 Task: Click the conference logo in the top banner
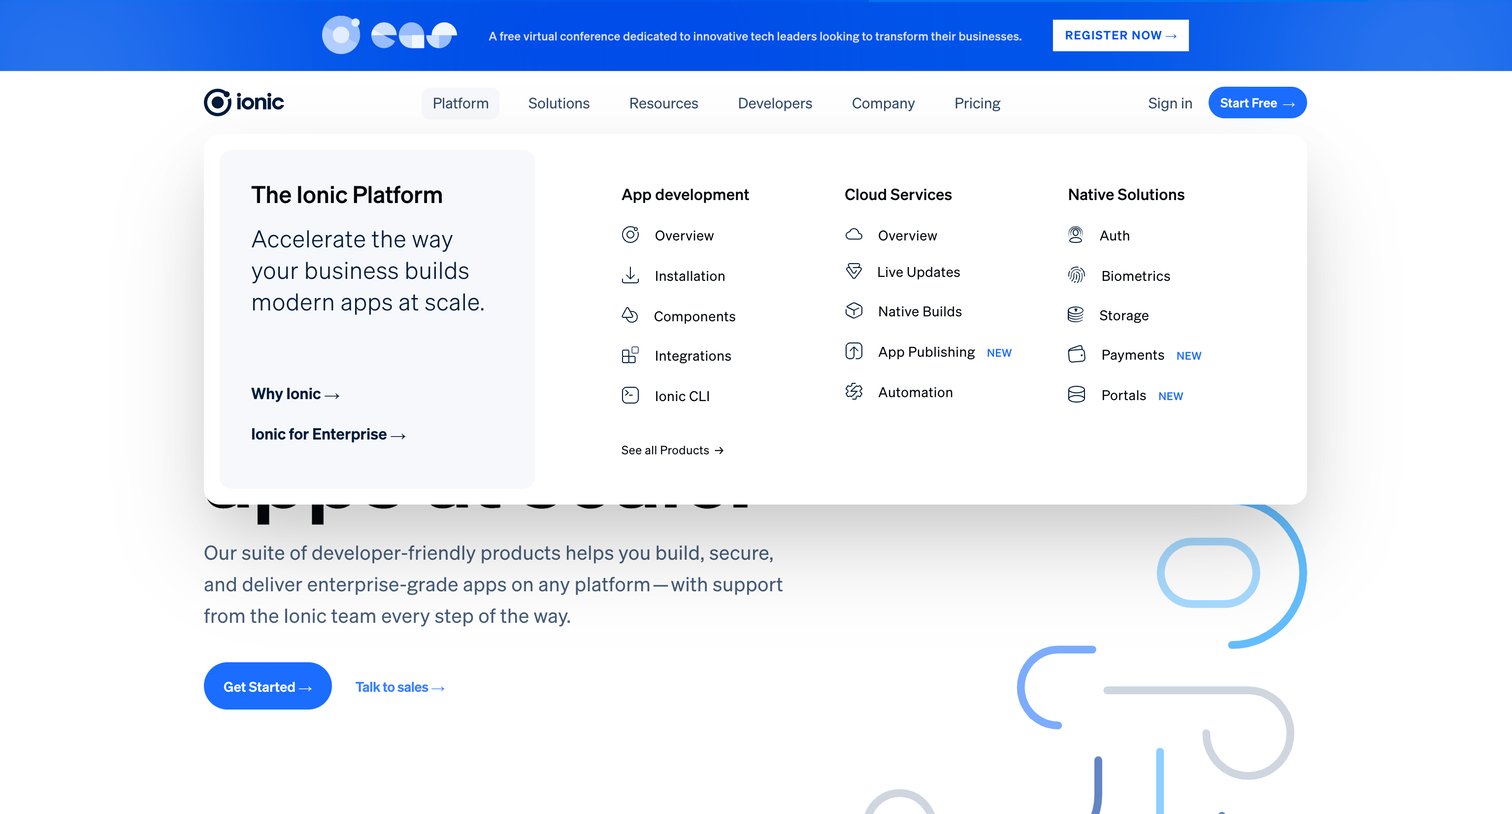[x=389, y=35]
